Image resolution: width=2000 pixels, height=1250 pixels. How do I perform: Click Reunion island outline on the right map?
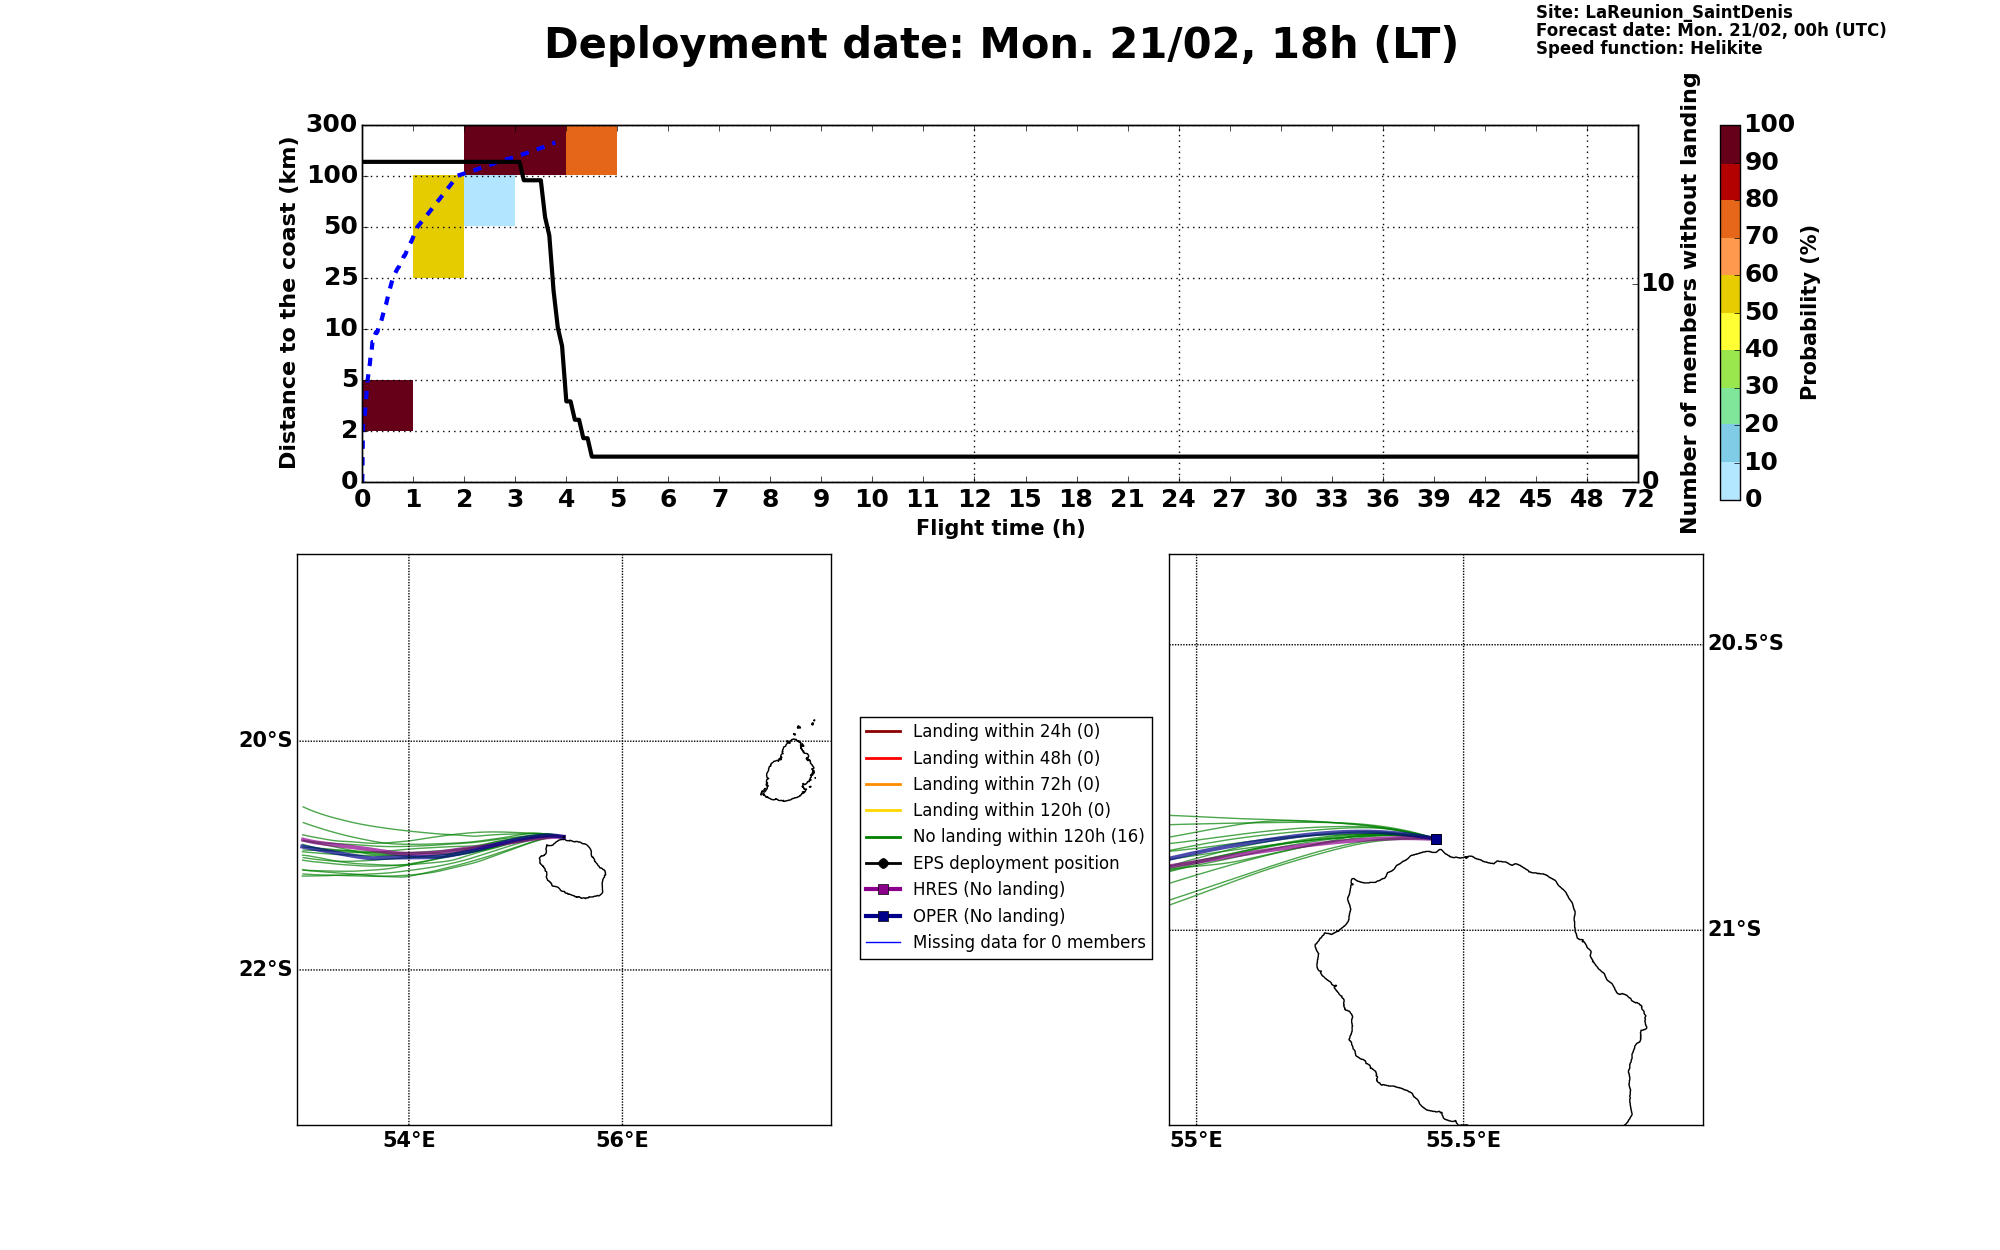1480,988
